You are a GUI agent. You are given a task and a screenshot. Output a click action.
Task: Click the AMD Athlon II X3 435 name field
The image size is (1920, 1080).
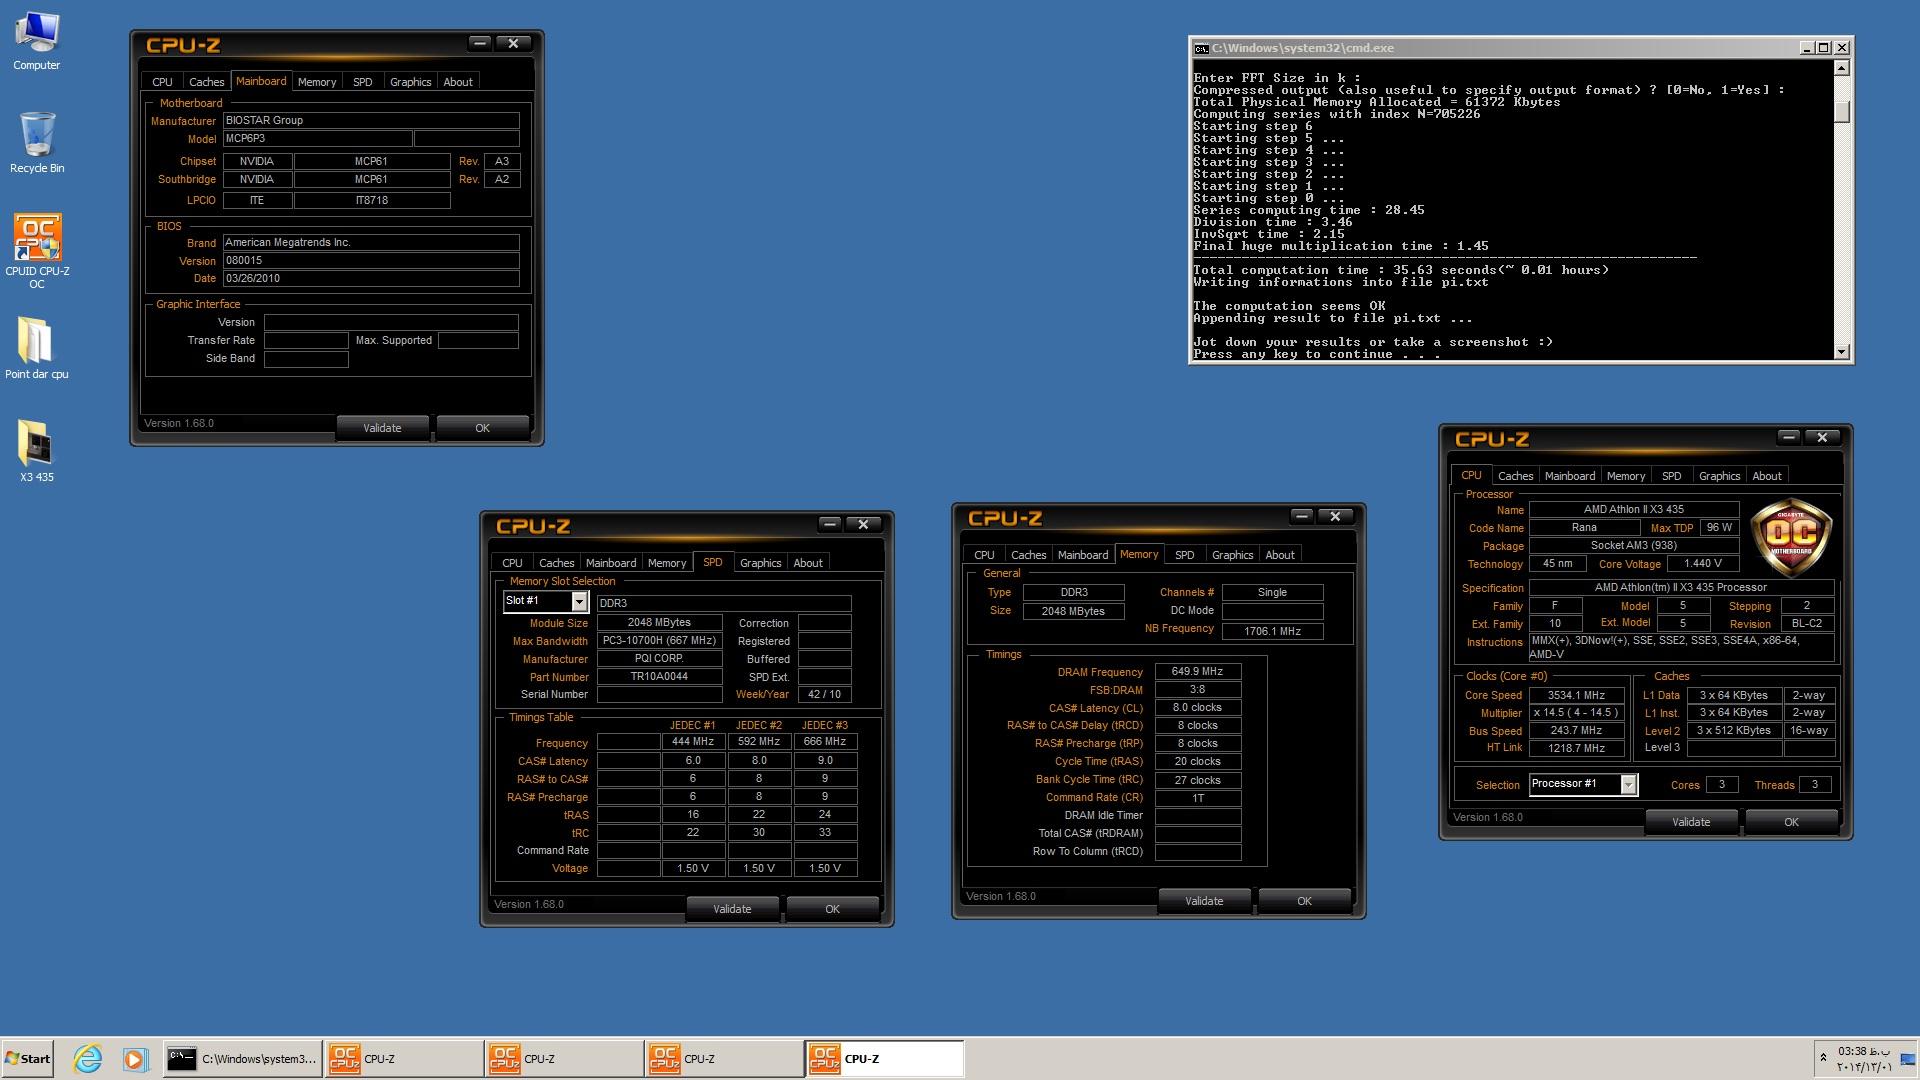(x=1633, y=509)
